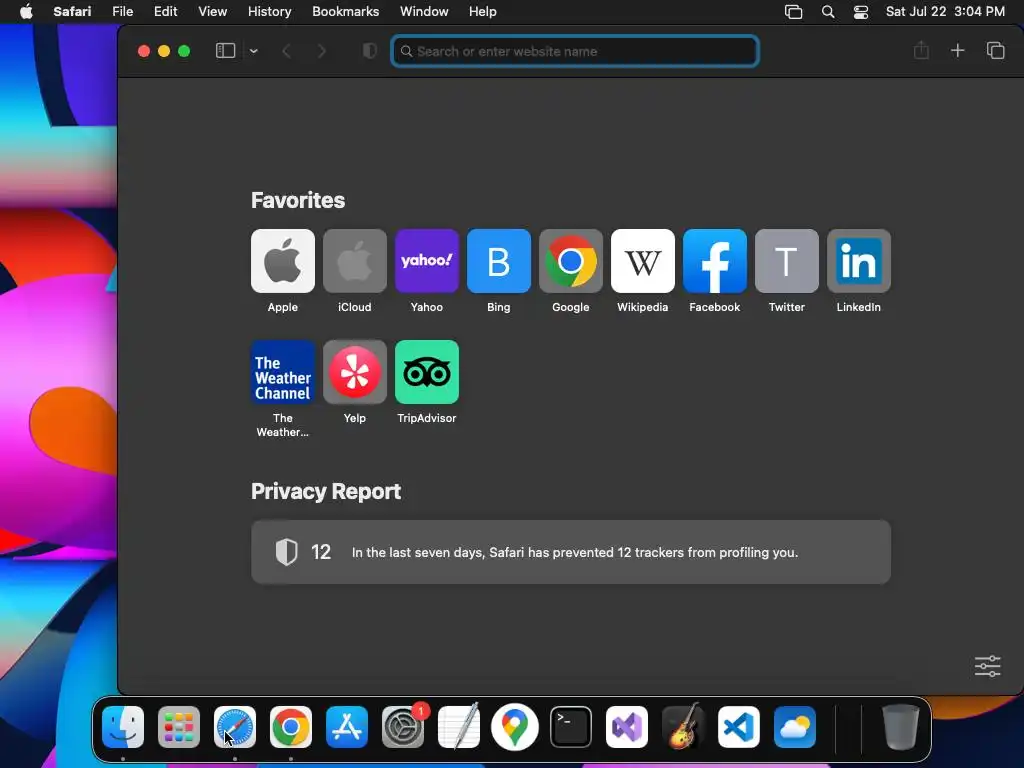Screen dimensions: 1024x768
Task: Close the Safari window
Action: (144, 51)
